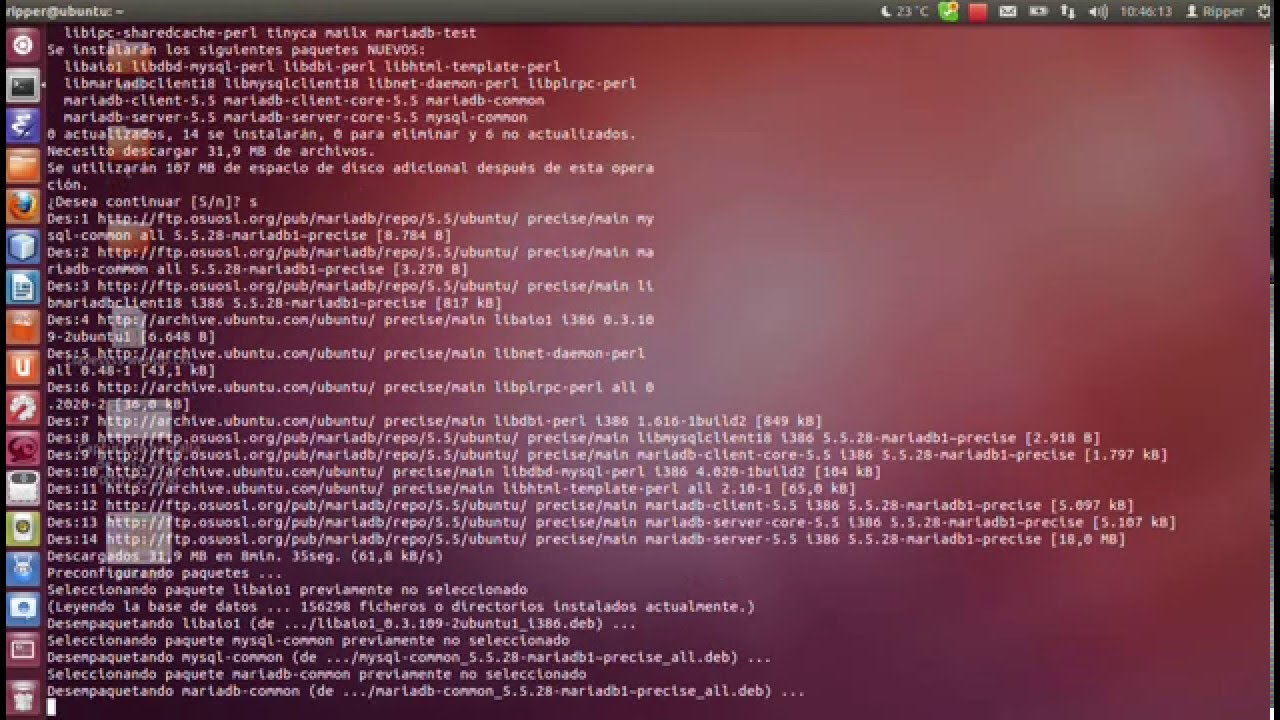Click the 'Preconfigurando paquetes ...' line

(164, 573)
